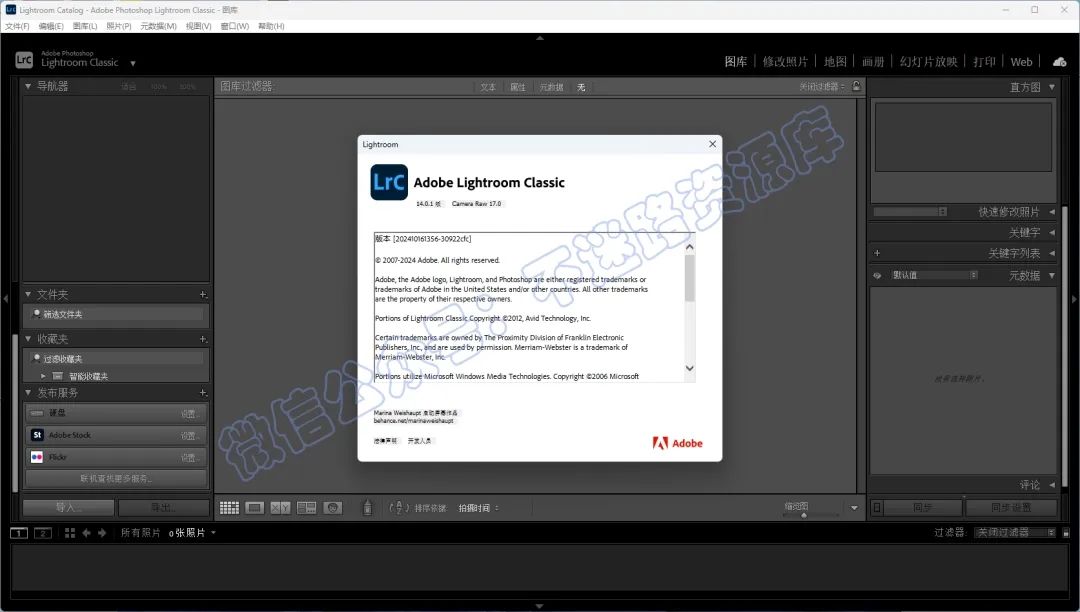Screen dimensions: 1080x612
Task: Add publish service with plus icon
Action: click(203, 393)
